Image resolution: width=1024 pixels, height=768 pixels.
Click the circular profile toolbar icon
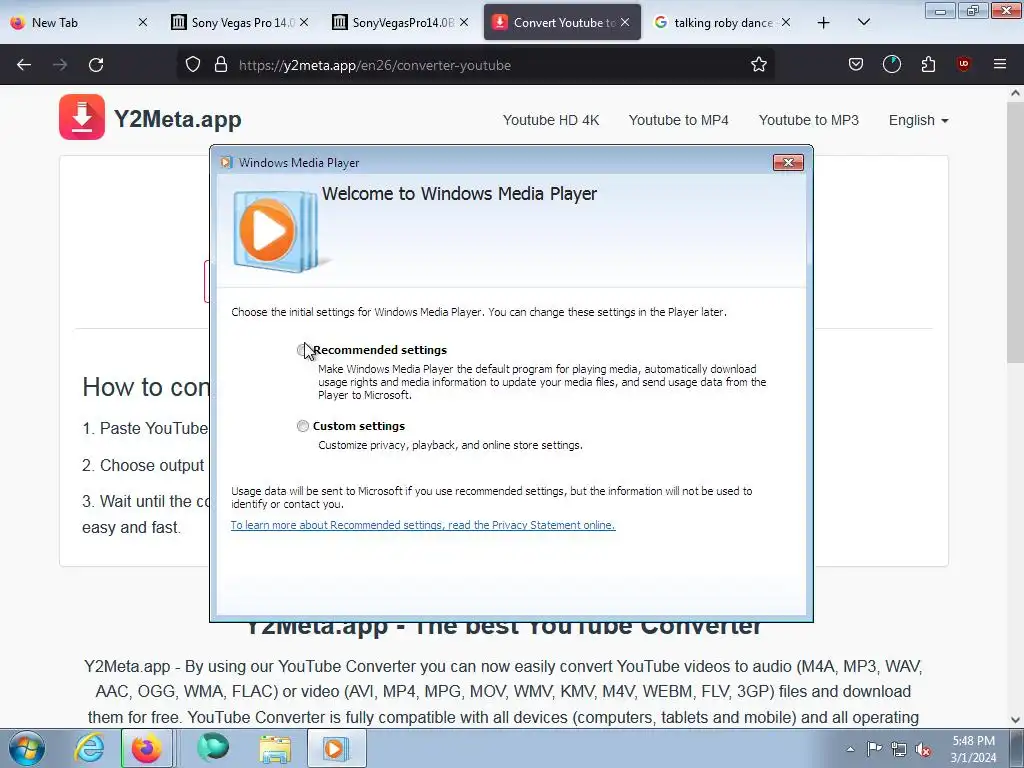(x=891, y=64)
